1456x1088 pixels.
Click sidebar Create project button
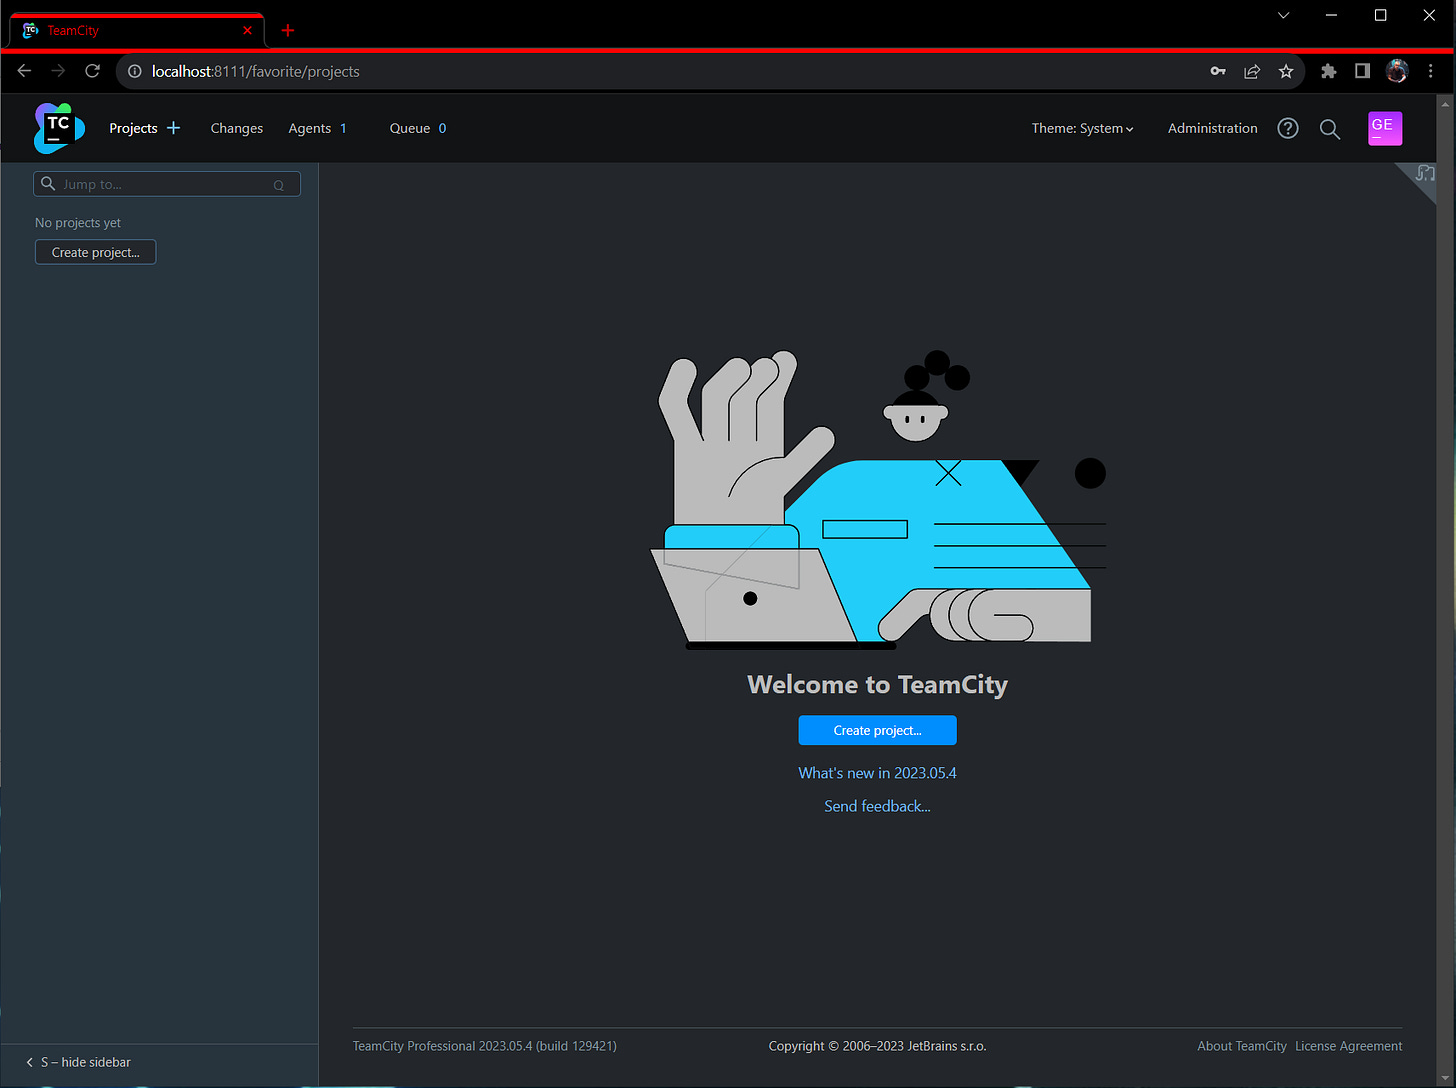tap(96, 252)
